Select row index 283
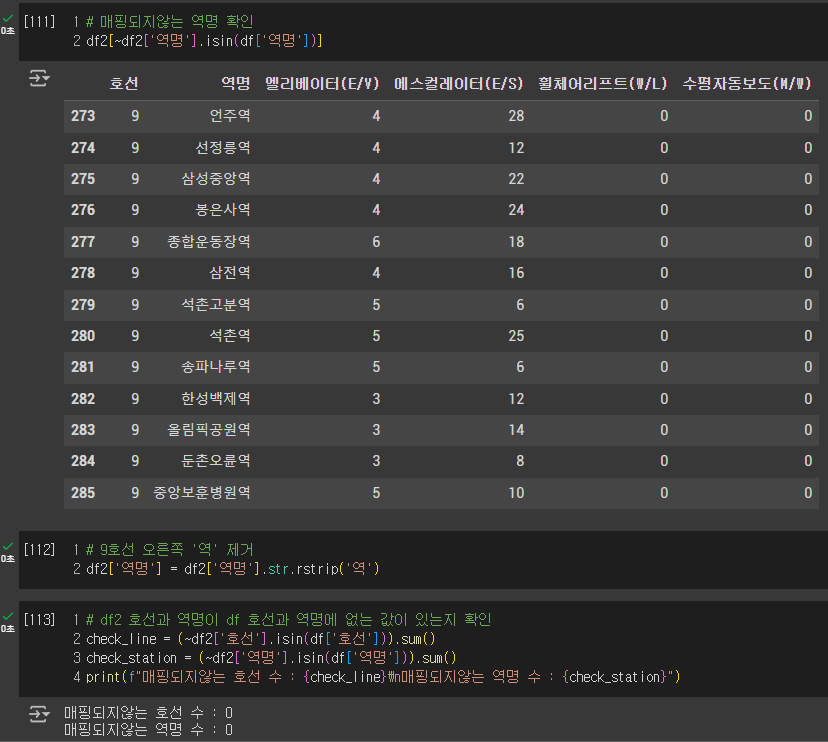Image resolution: width=828 pixels, height=742 pixels. 83,430
